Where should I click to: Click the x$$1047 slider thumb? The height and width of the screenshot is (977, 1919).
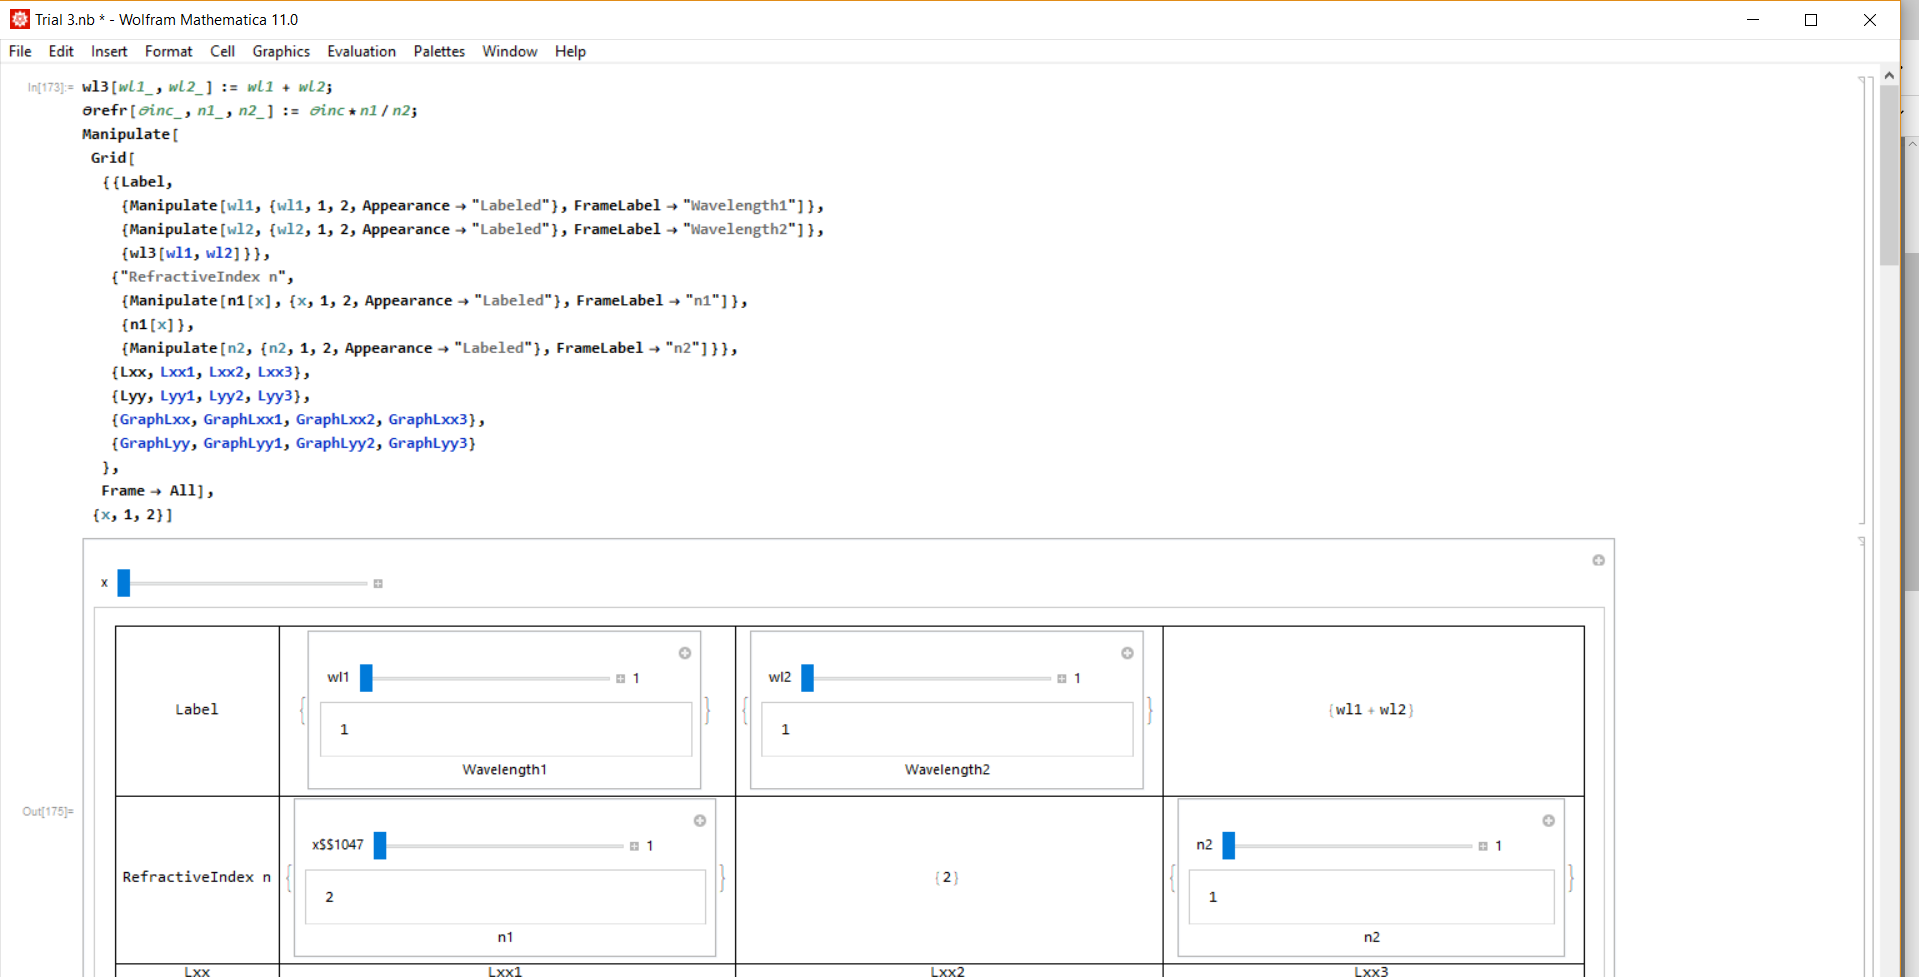coord(380,846)
